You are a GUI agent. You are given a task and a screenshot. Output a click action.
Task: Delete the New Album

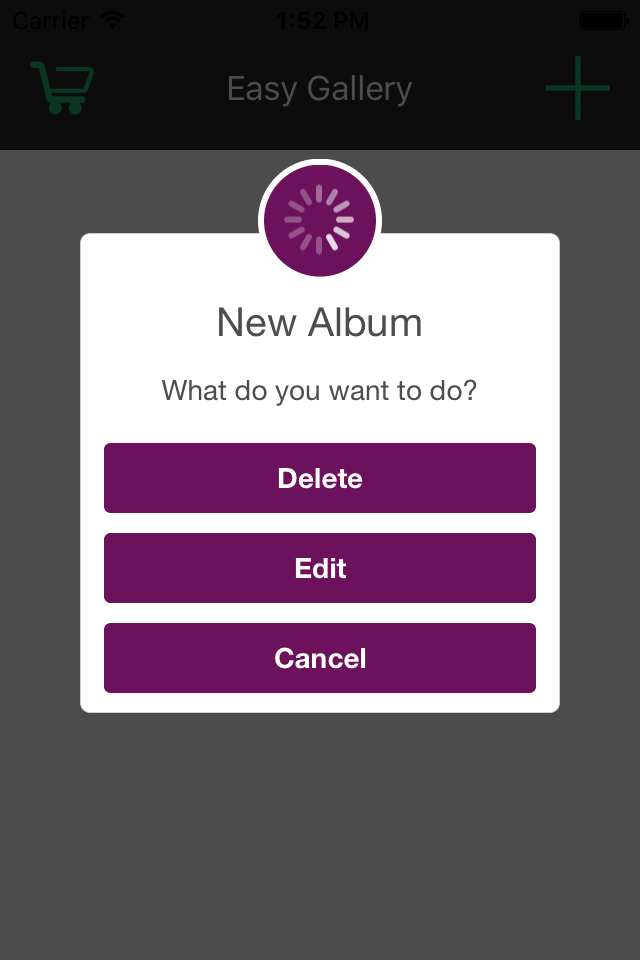(x=320, y=478)
